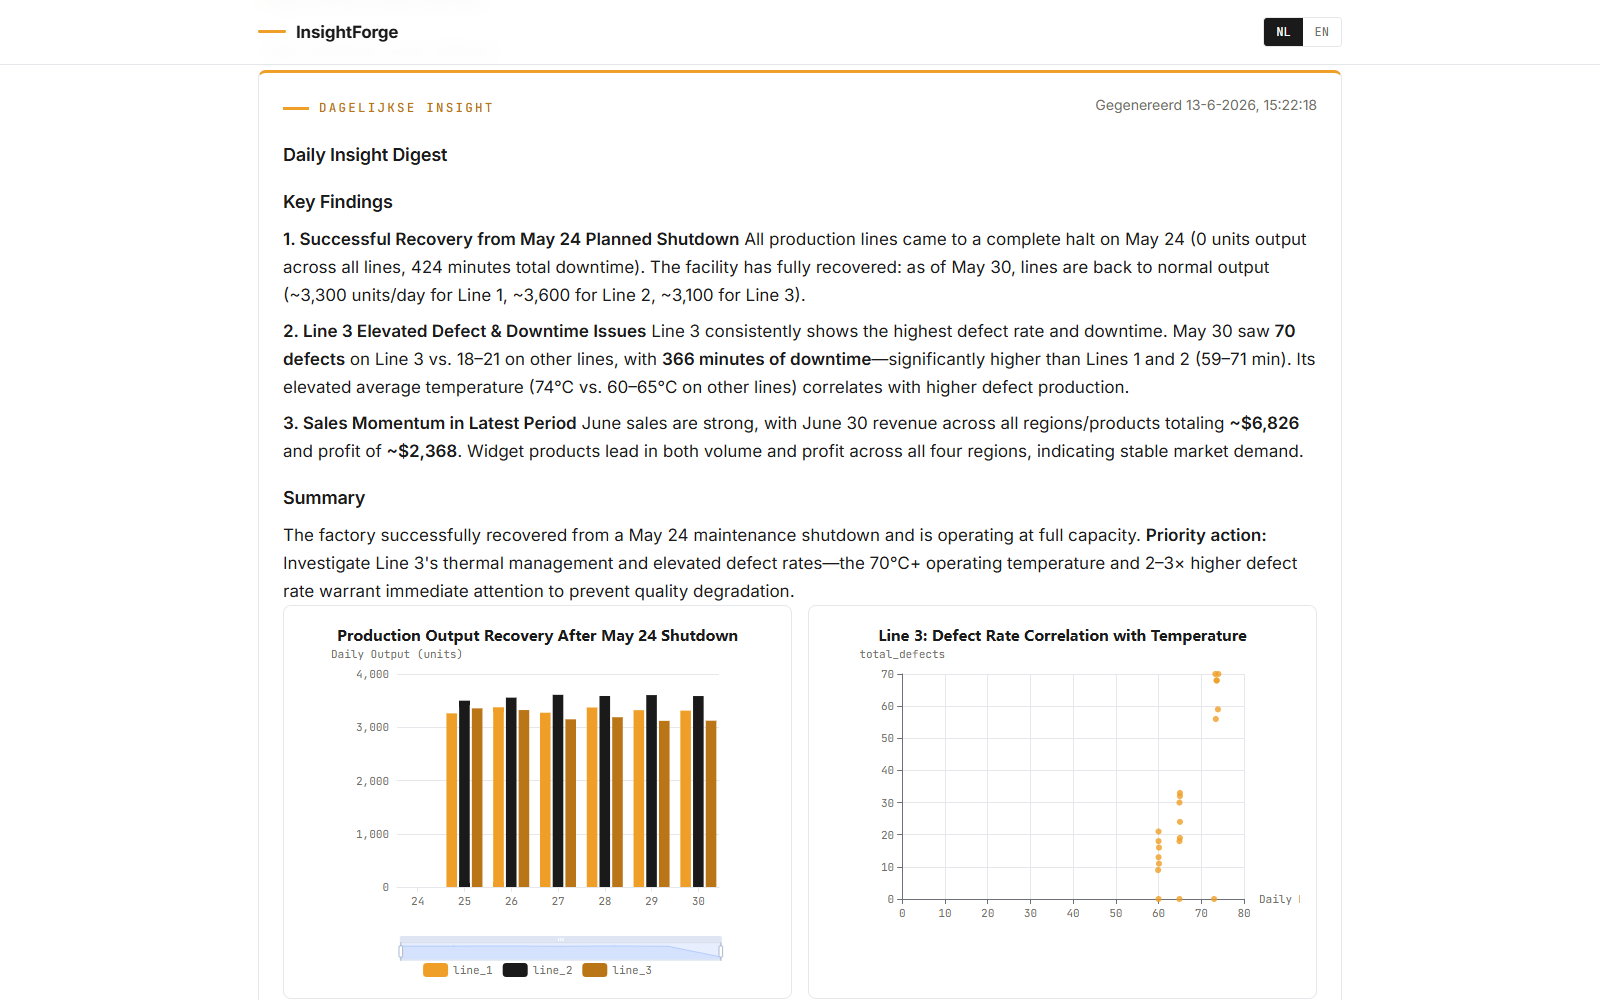Switch language to NL
1600x1000 pixels.
1283,32
